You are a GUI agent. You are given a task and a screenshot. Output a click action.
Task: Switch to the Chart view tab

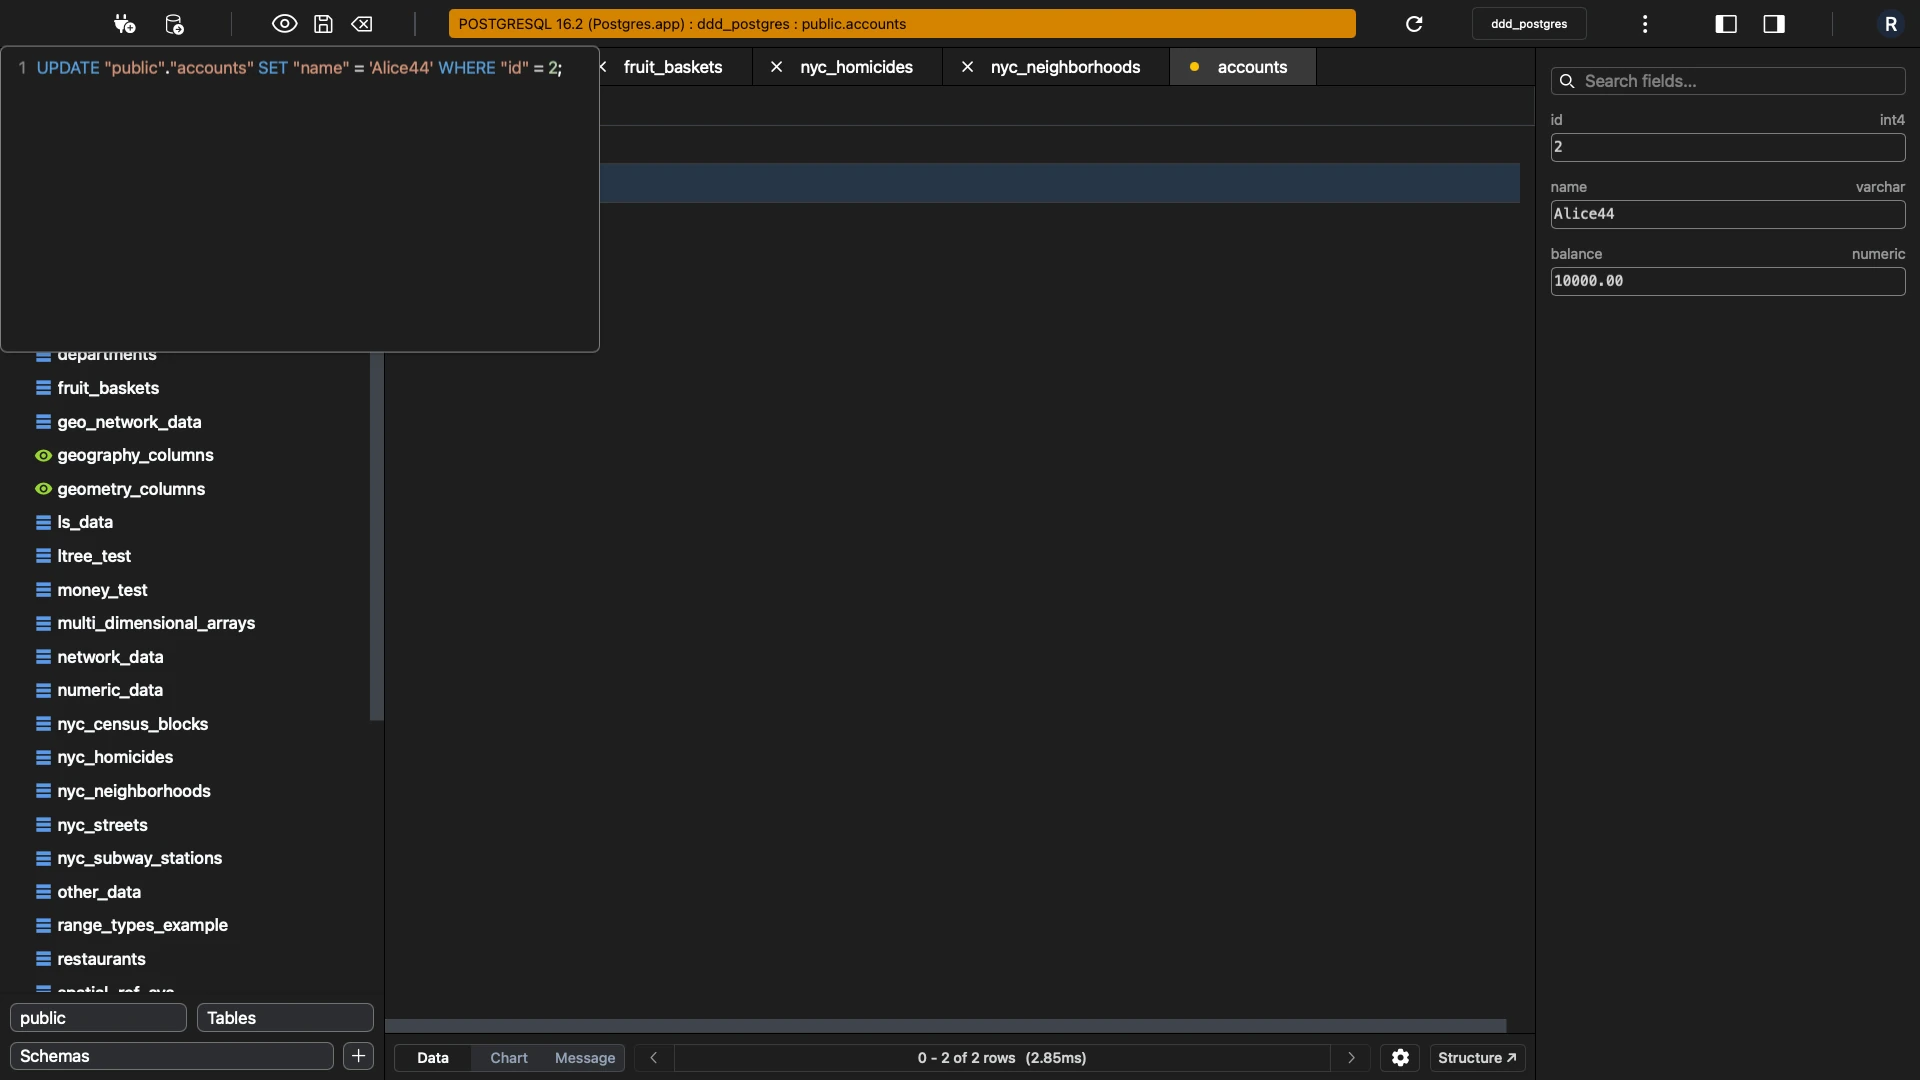(509, 1058)
